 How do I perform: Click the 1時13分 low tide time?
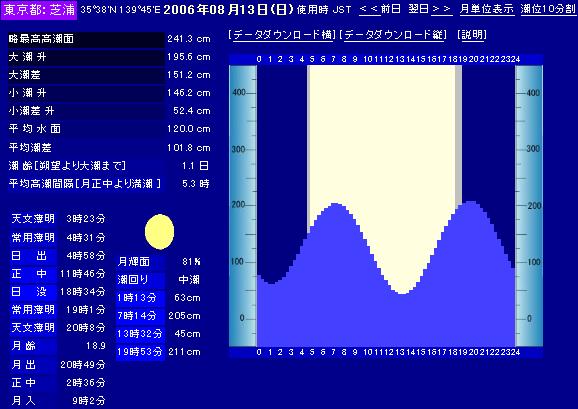[x=137, y=298]
